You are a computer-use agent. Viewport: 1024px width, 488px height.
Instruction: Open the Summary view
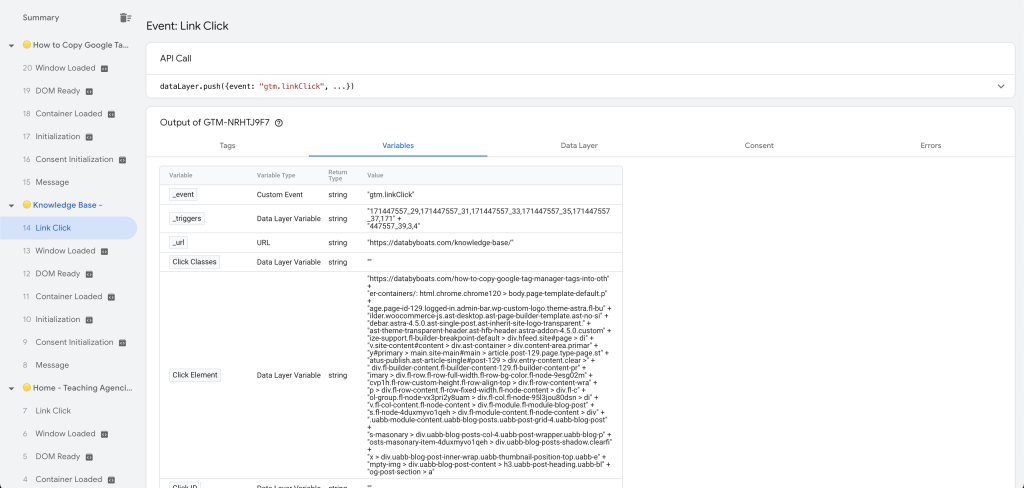pos(40,18)
